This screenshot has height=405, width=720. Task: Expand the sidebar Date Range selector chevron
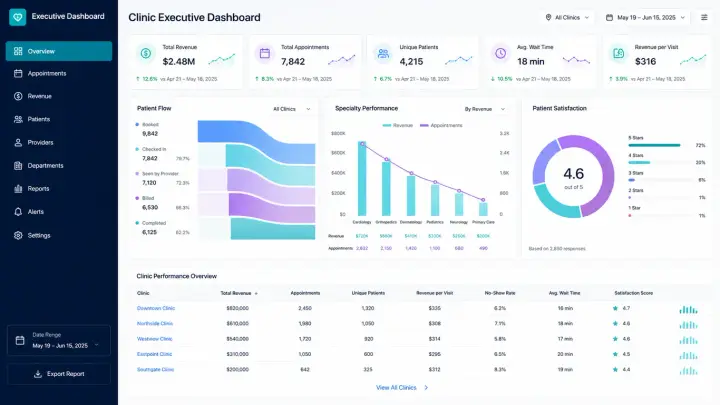(96, 345)
